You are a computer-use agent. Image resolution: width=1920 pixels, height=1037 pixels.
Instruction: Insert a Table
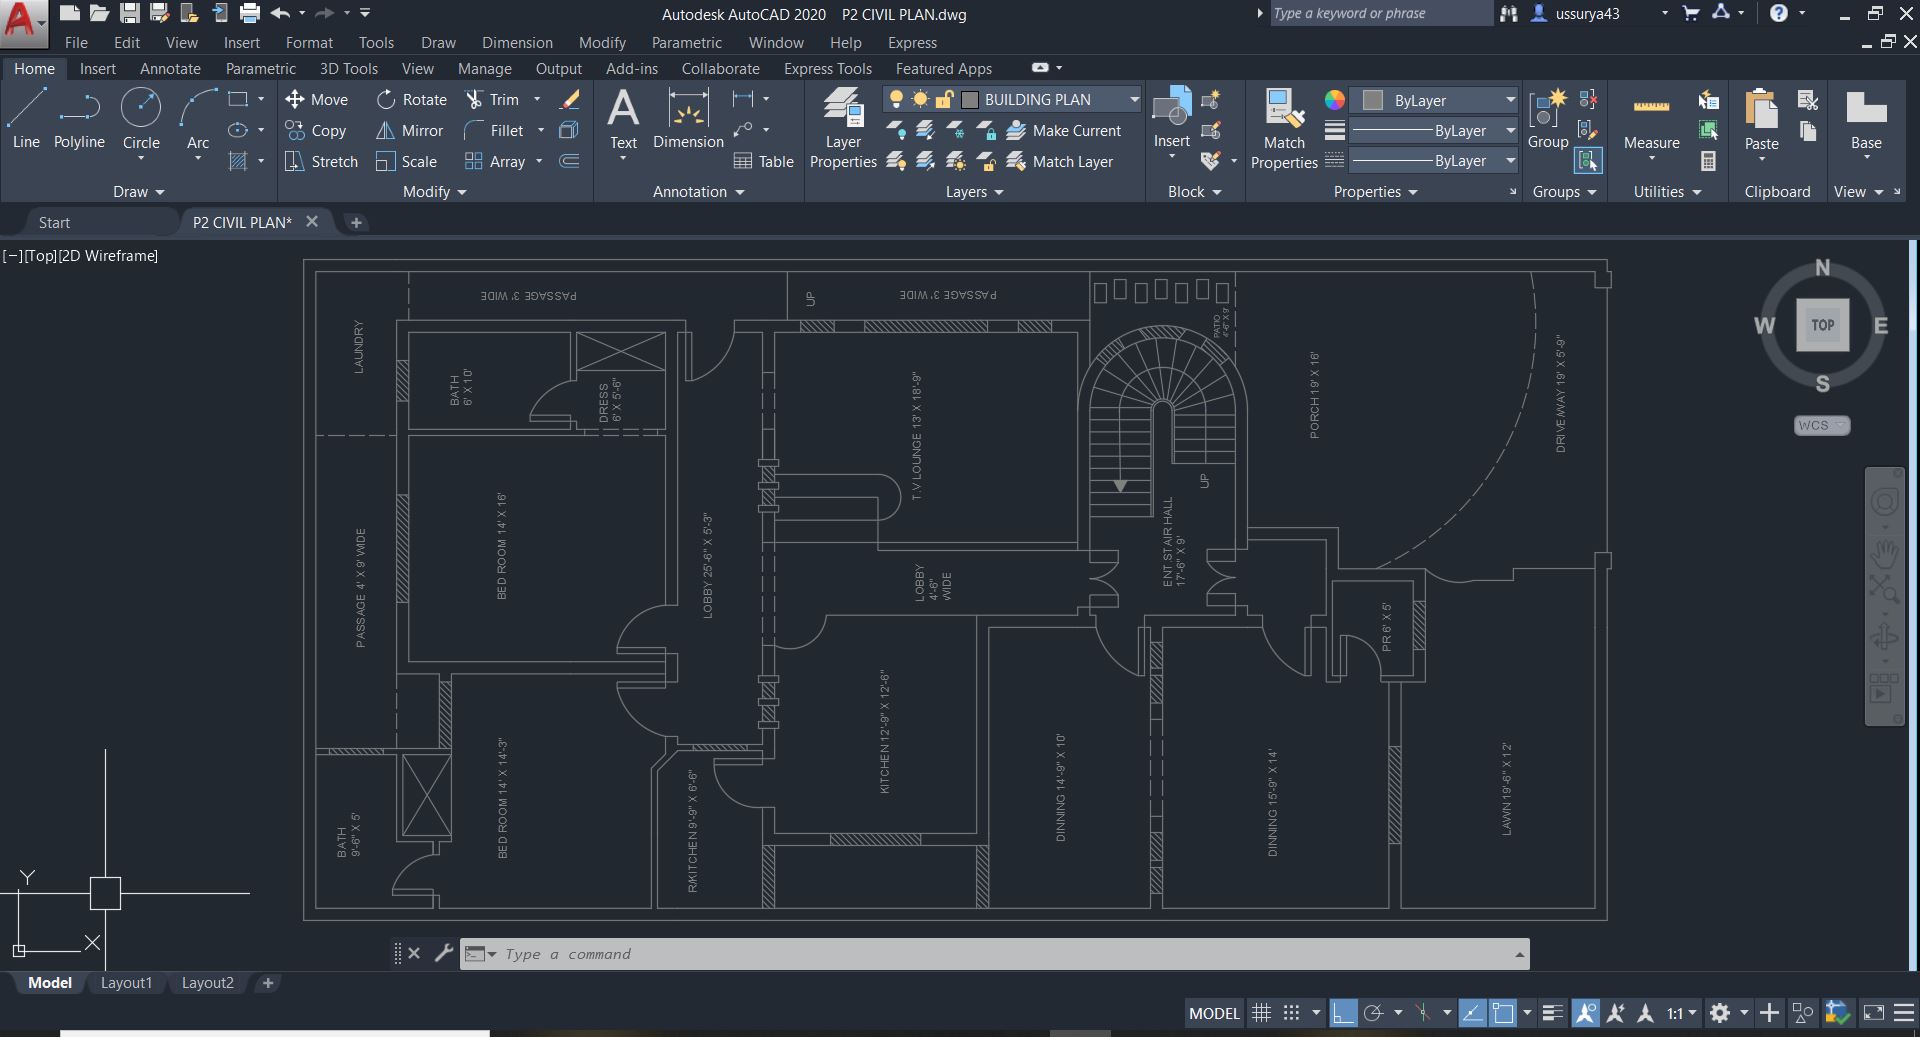point(763,161)
